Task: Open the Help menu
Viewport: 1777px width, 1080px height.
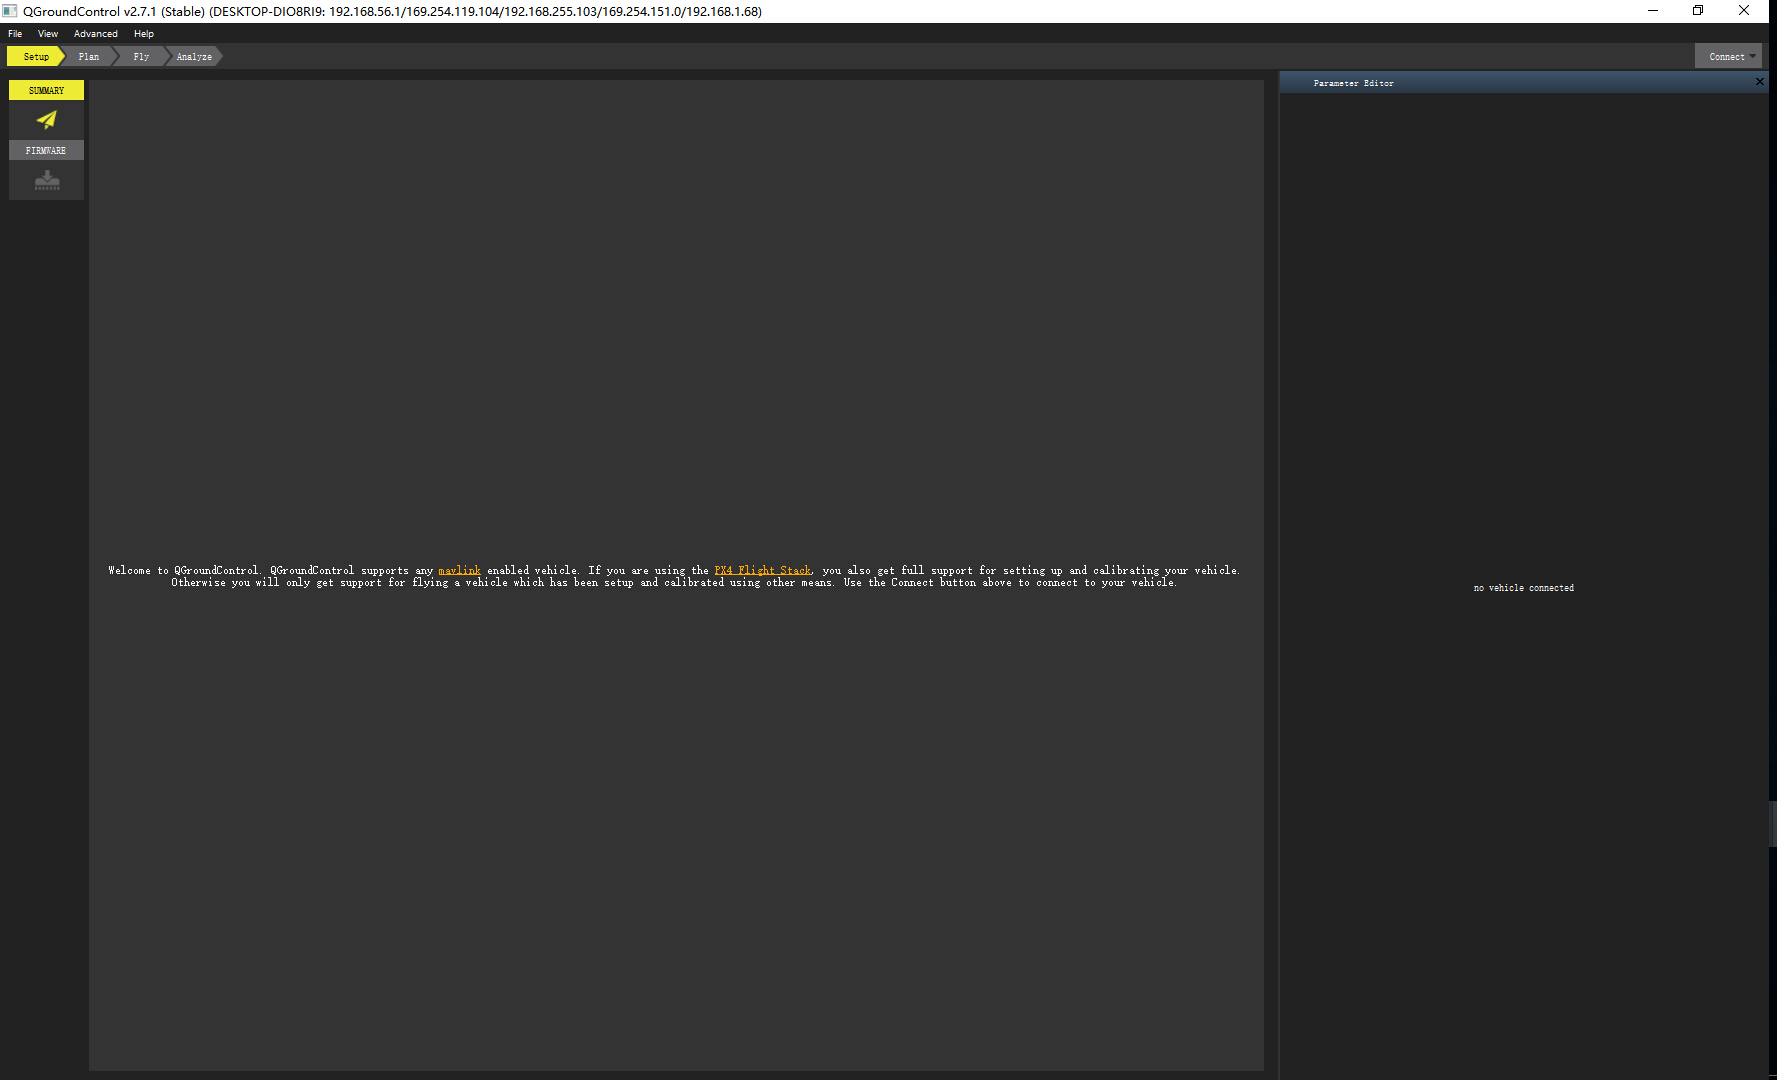Action: point(144,34)
